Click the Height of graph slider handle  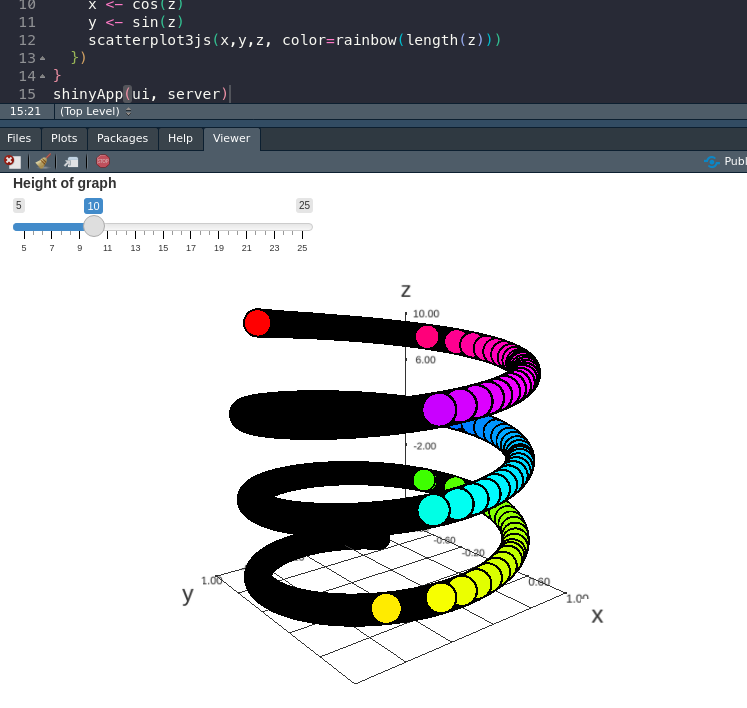(x=94, y=227)
